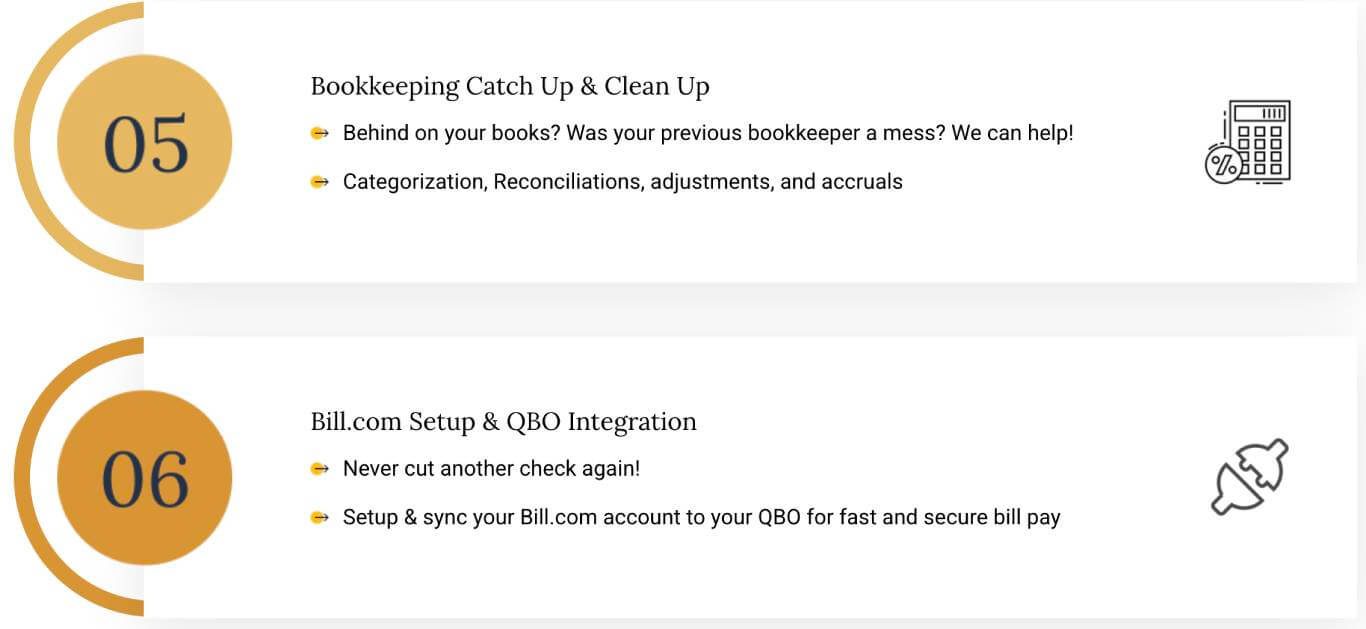Image resolution: width=1366 pixels, height=629 pixels.
Task: Click the "Never cut another check again!" line
Action: [491, 468]
